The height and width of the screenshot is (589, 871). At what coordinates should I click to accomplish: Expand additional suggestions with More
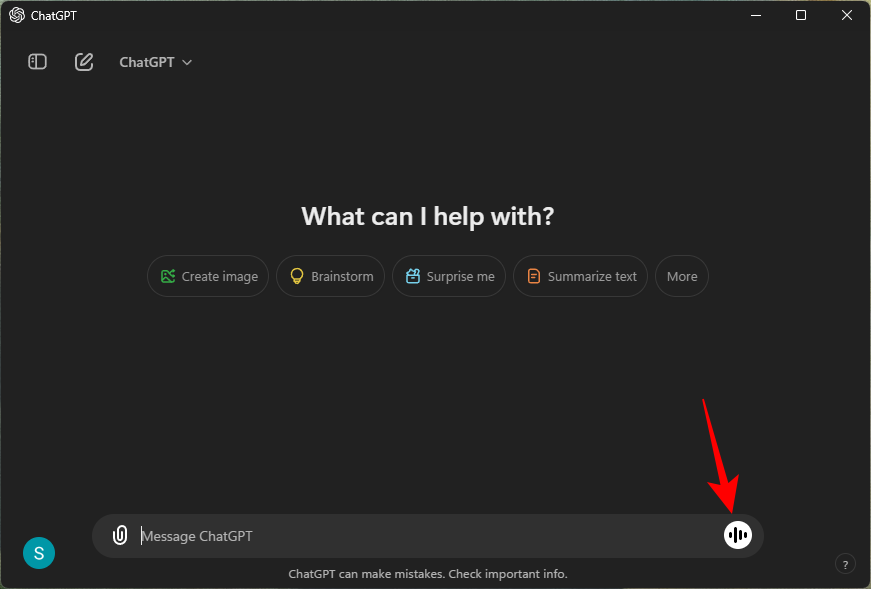click(x=682, y=277)
